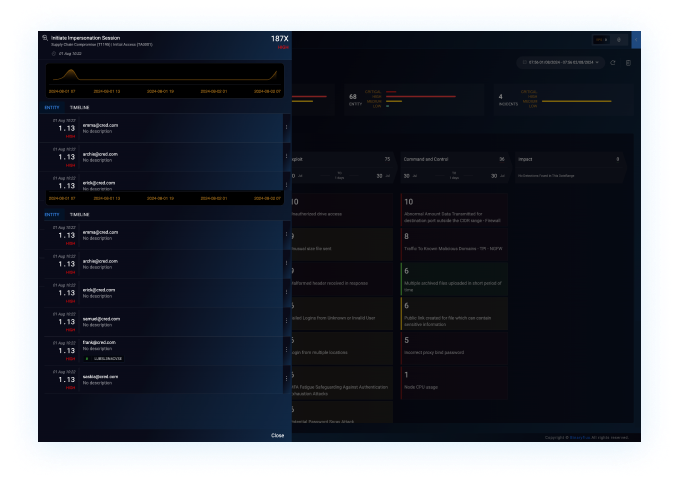Click the user profile icon in top bar
The height and width of the screenshot is (481, 679).
620,39
